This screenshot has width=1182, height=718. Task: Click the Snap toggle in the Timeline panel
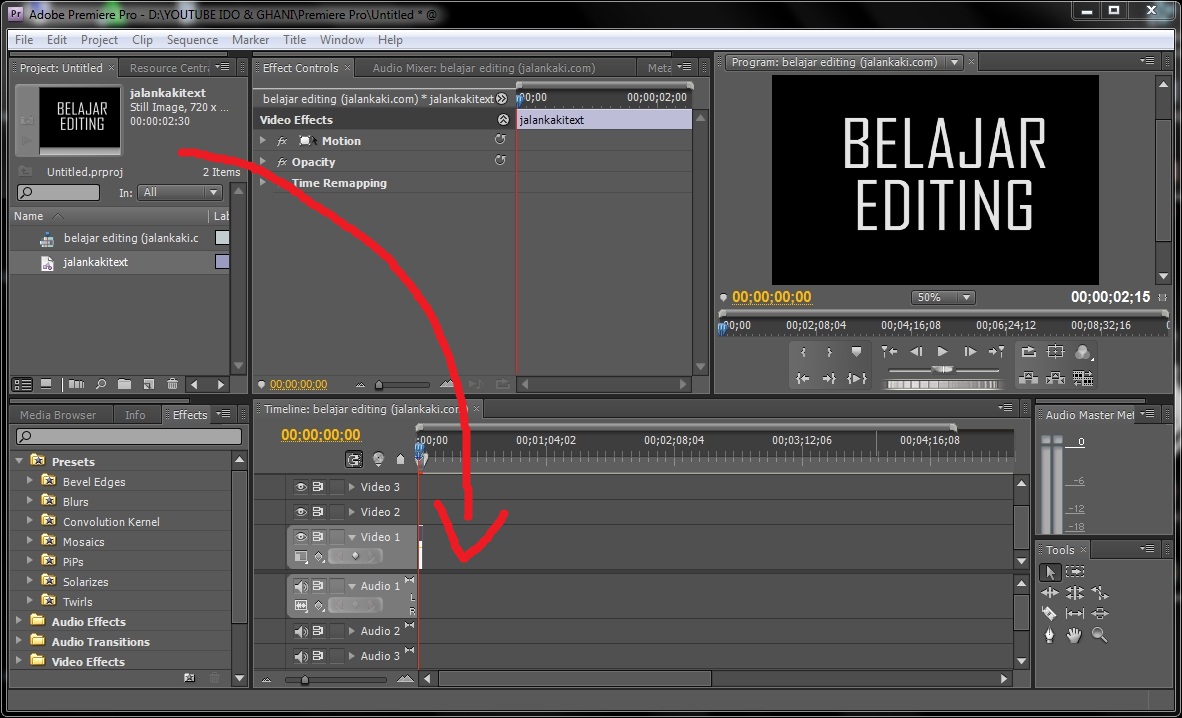pos(355,458)
